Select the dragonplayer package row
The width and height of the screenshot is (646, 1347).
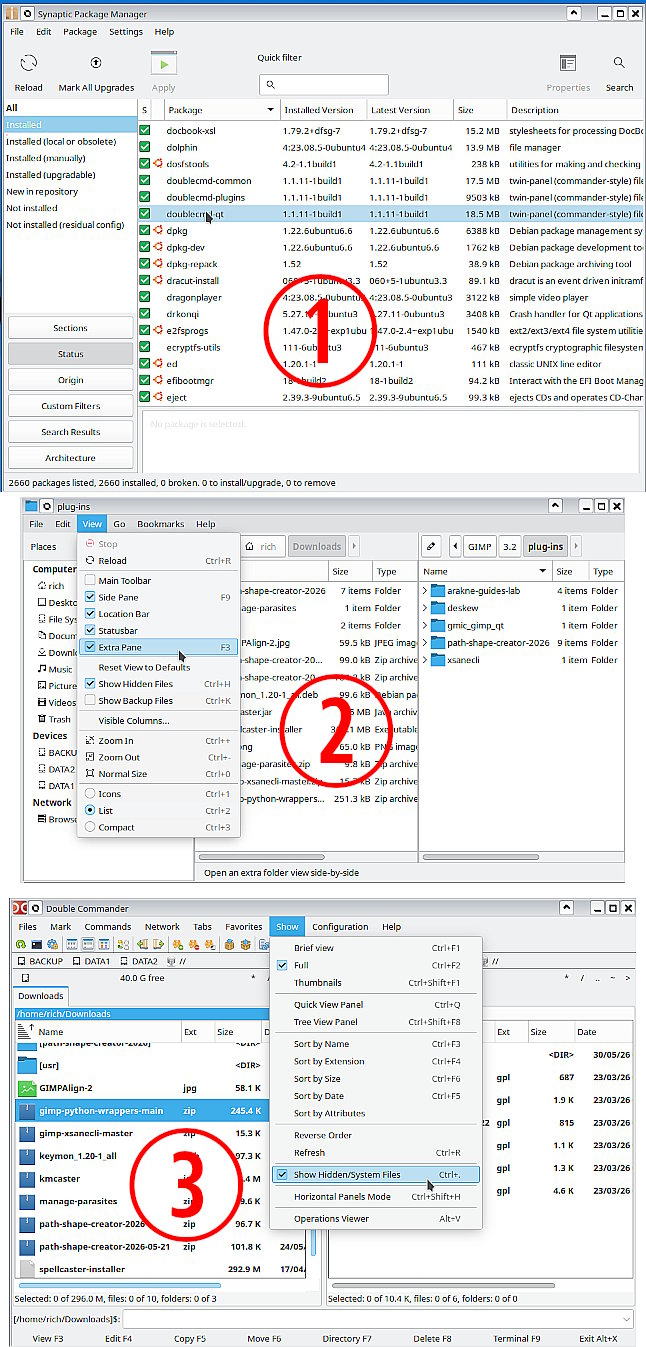(389, 297)
